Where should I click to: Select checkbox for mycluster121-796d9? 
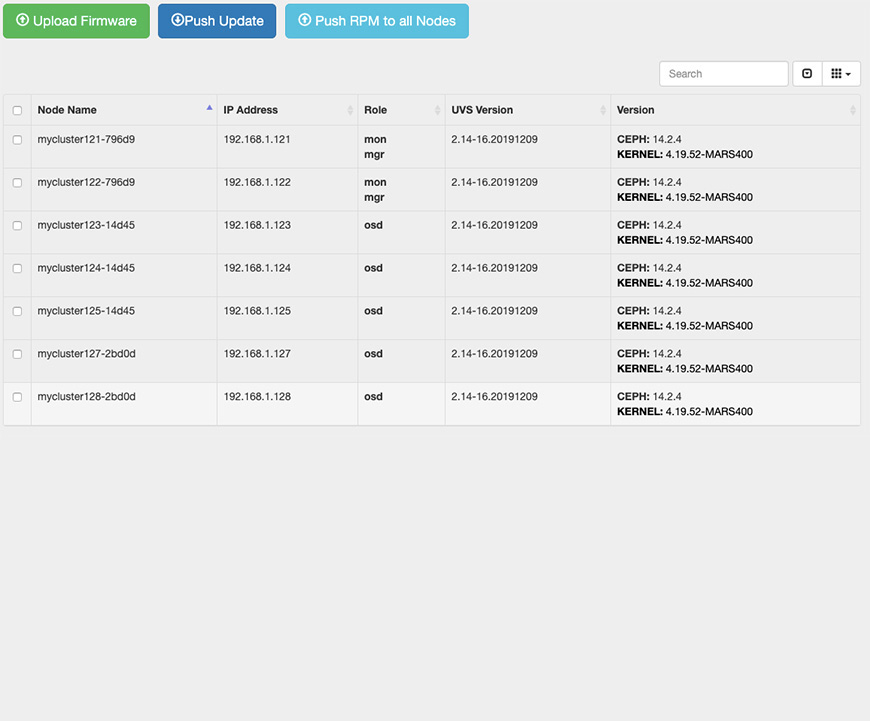point(17,140)
